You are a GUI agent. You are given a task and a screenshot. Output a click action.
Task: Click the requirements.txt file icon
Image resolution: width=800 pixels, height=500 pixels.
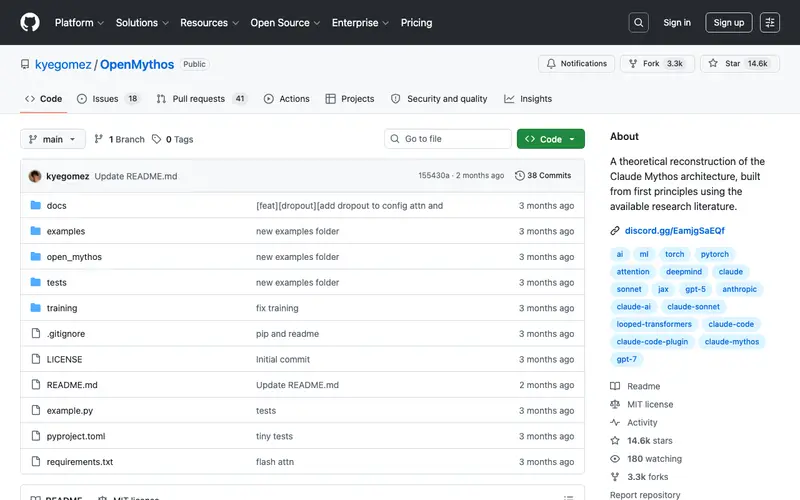click(x=36, y=461)
